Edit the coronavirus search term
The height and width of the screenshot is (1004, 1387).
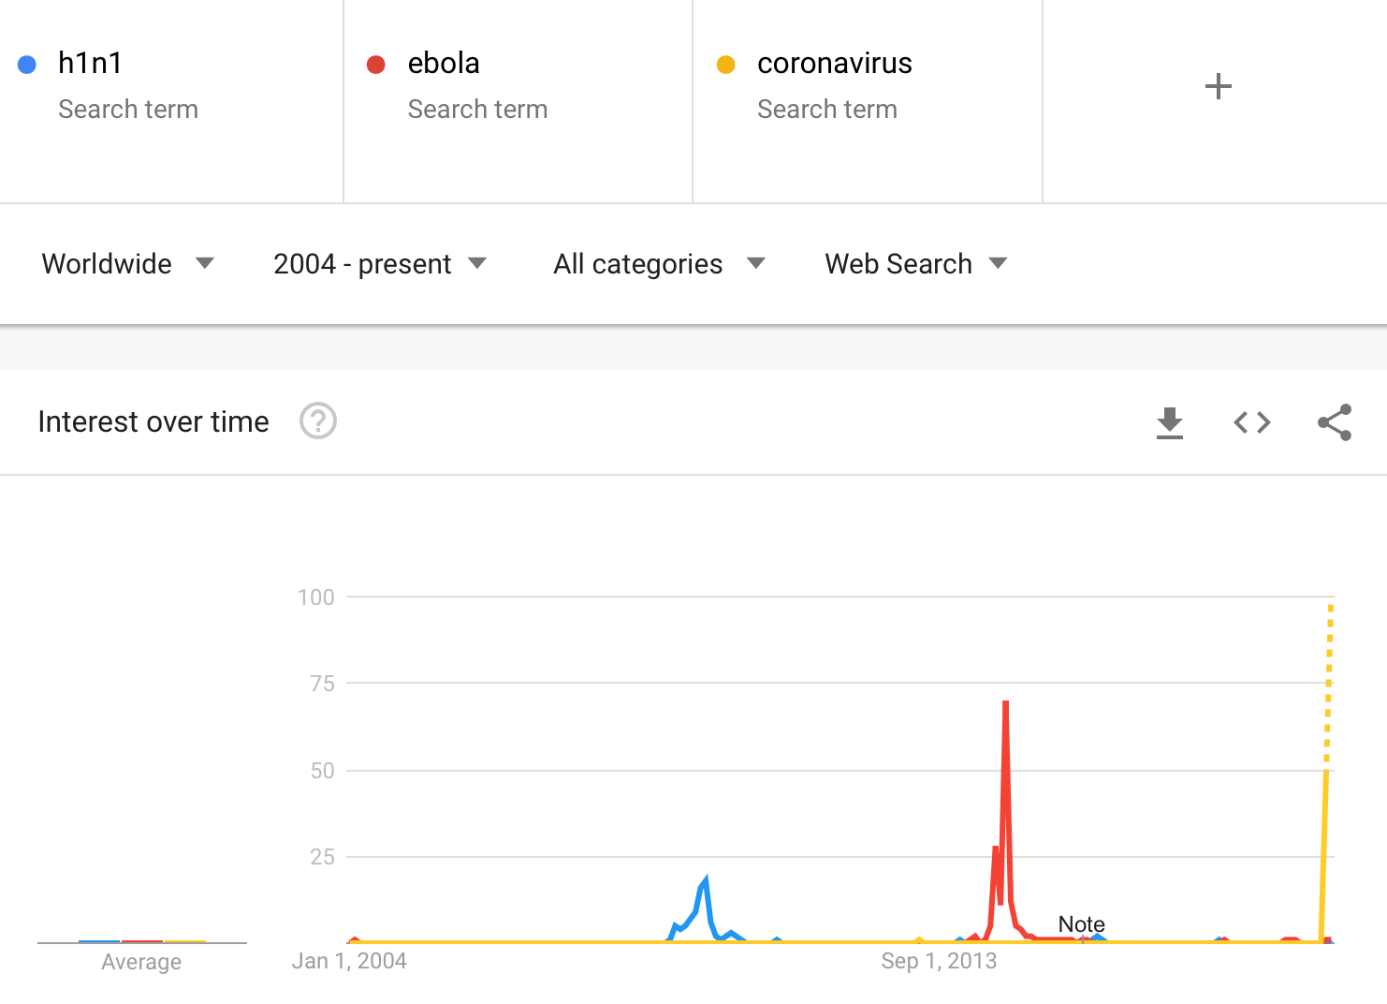click(x=834, y=63)
